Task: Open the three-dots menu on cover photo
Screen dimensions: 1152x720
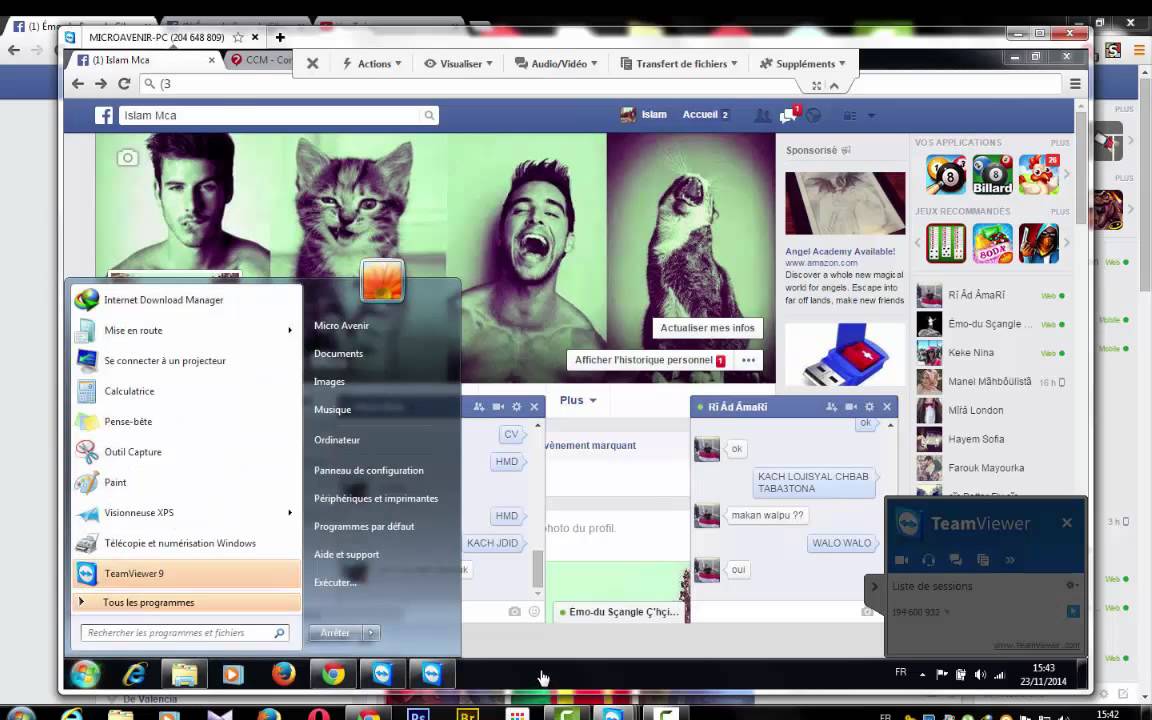Action: coord(749,360)
